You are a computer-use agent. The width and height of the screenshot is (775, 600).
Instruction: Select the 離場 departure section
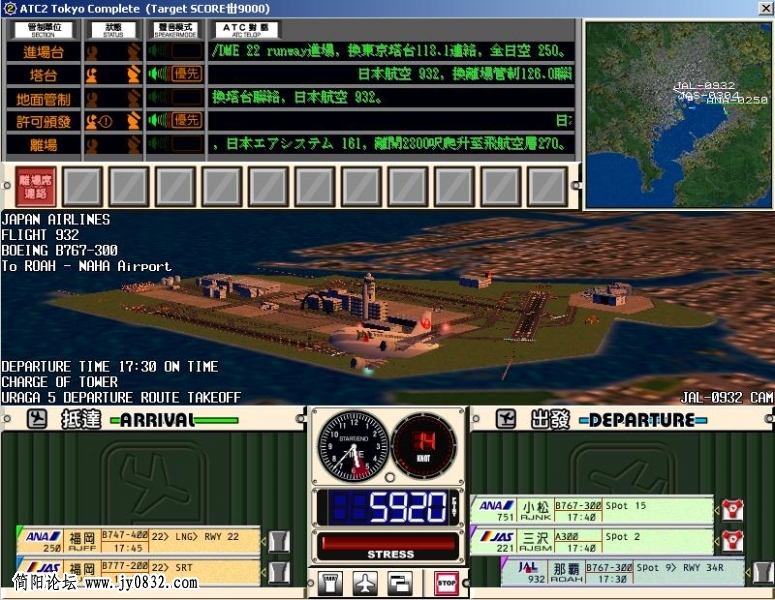43,144
